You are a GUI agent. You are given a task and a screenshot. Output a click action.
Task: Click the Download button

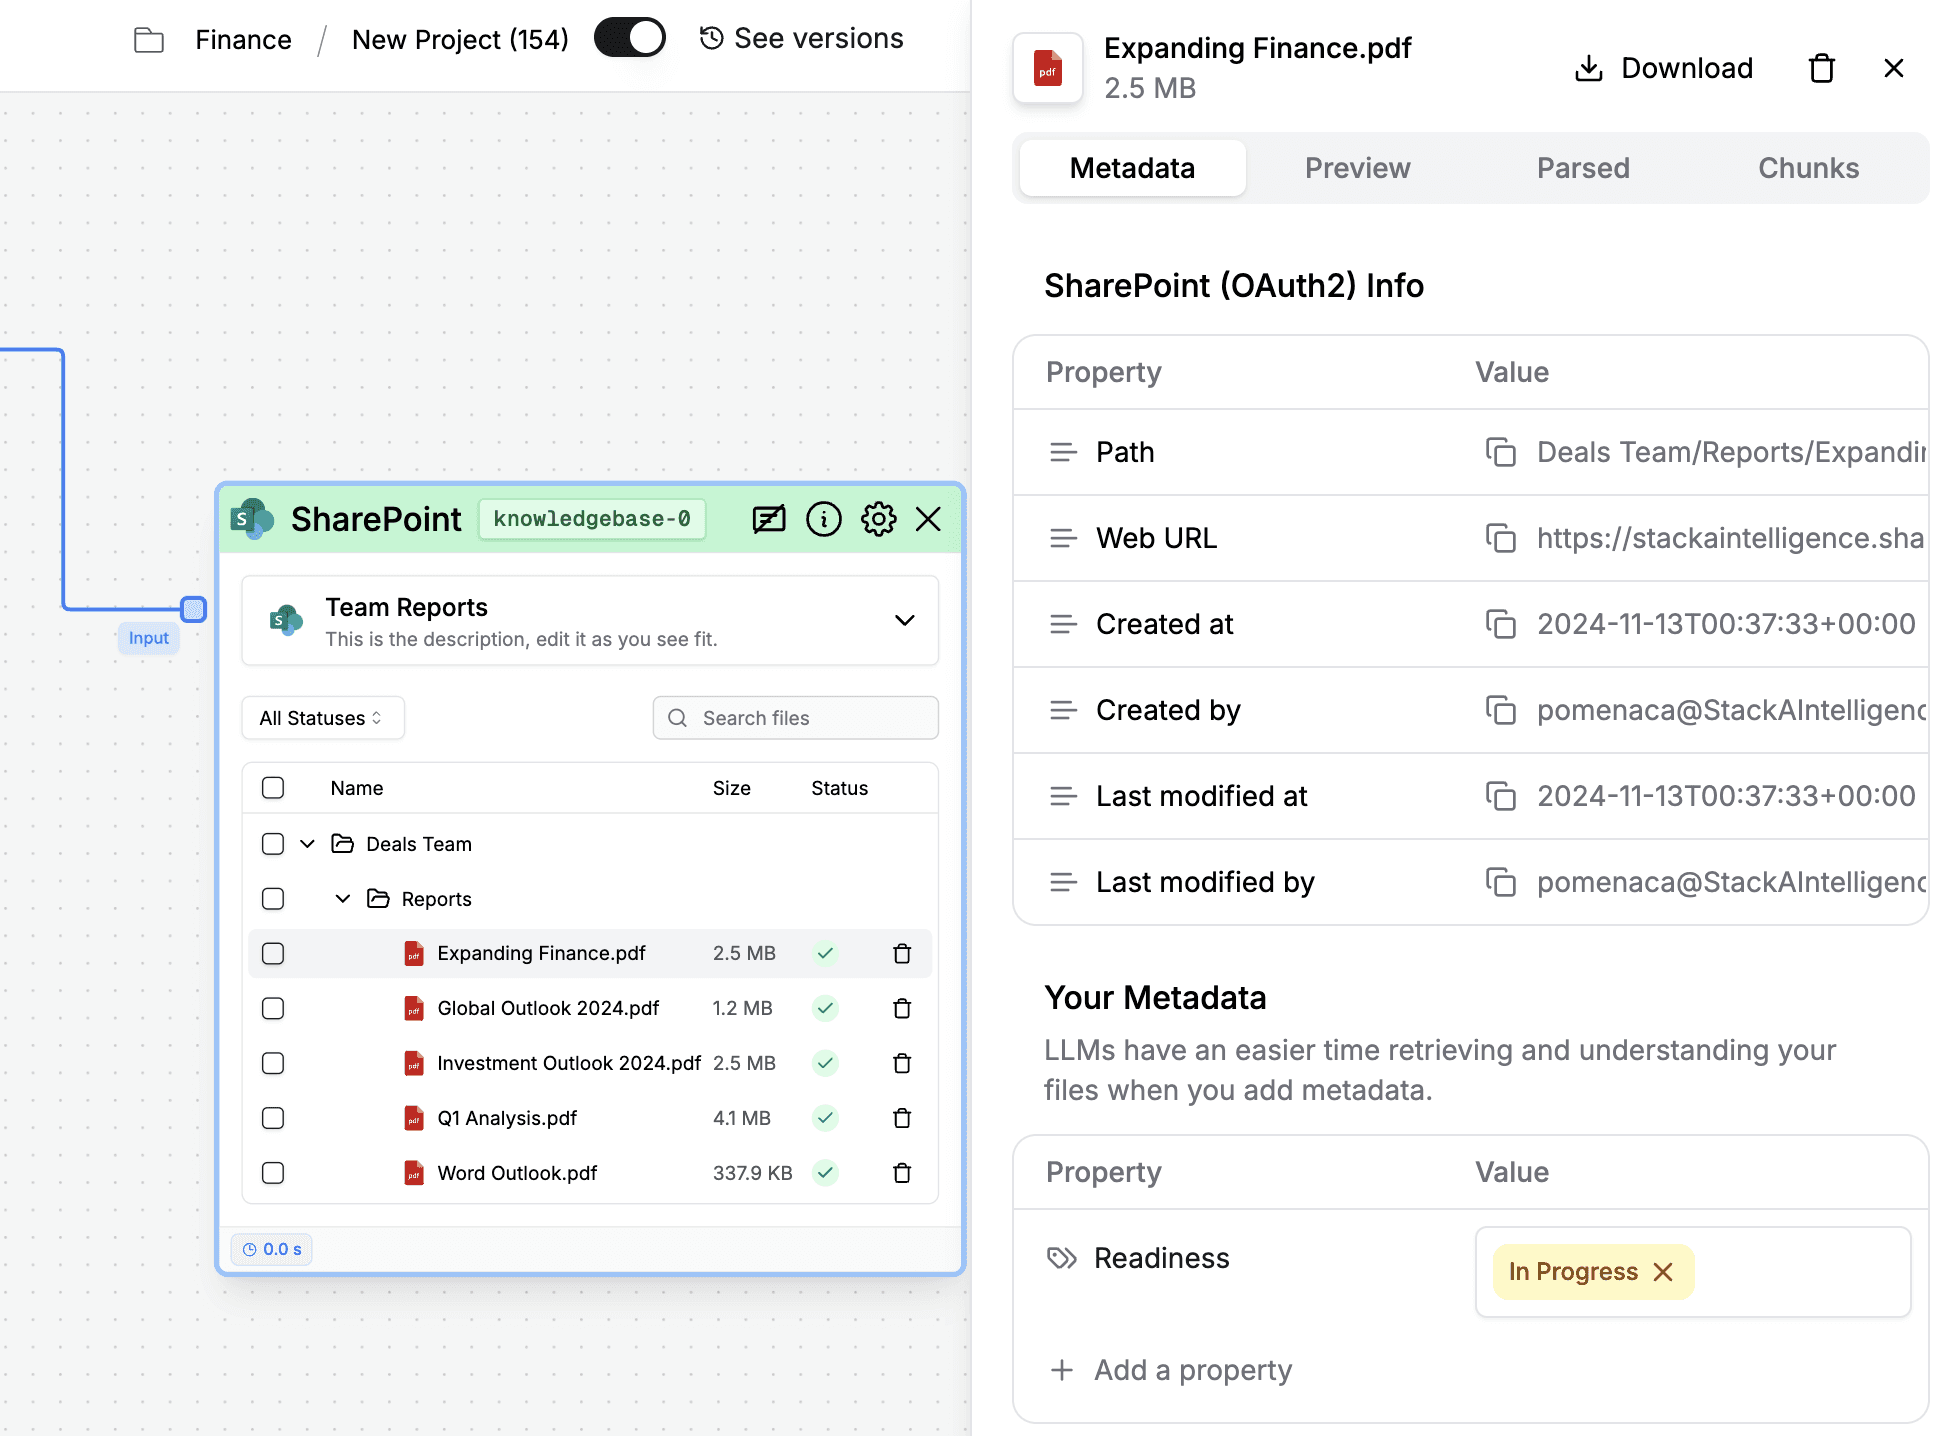(x=1664, y=68)
